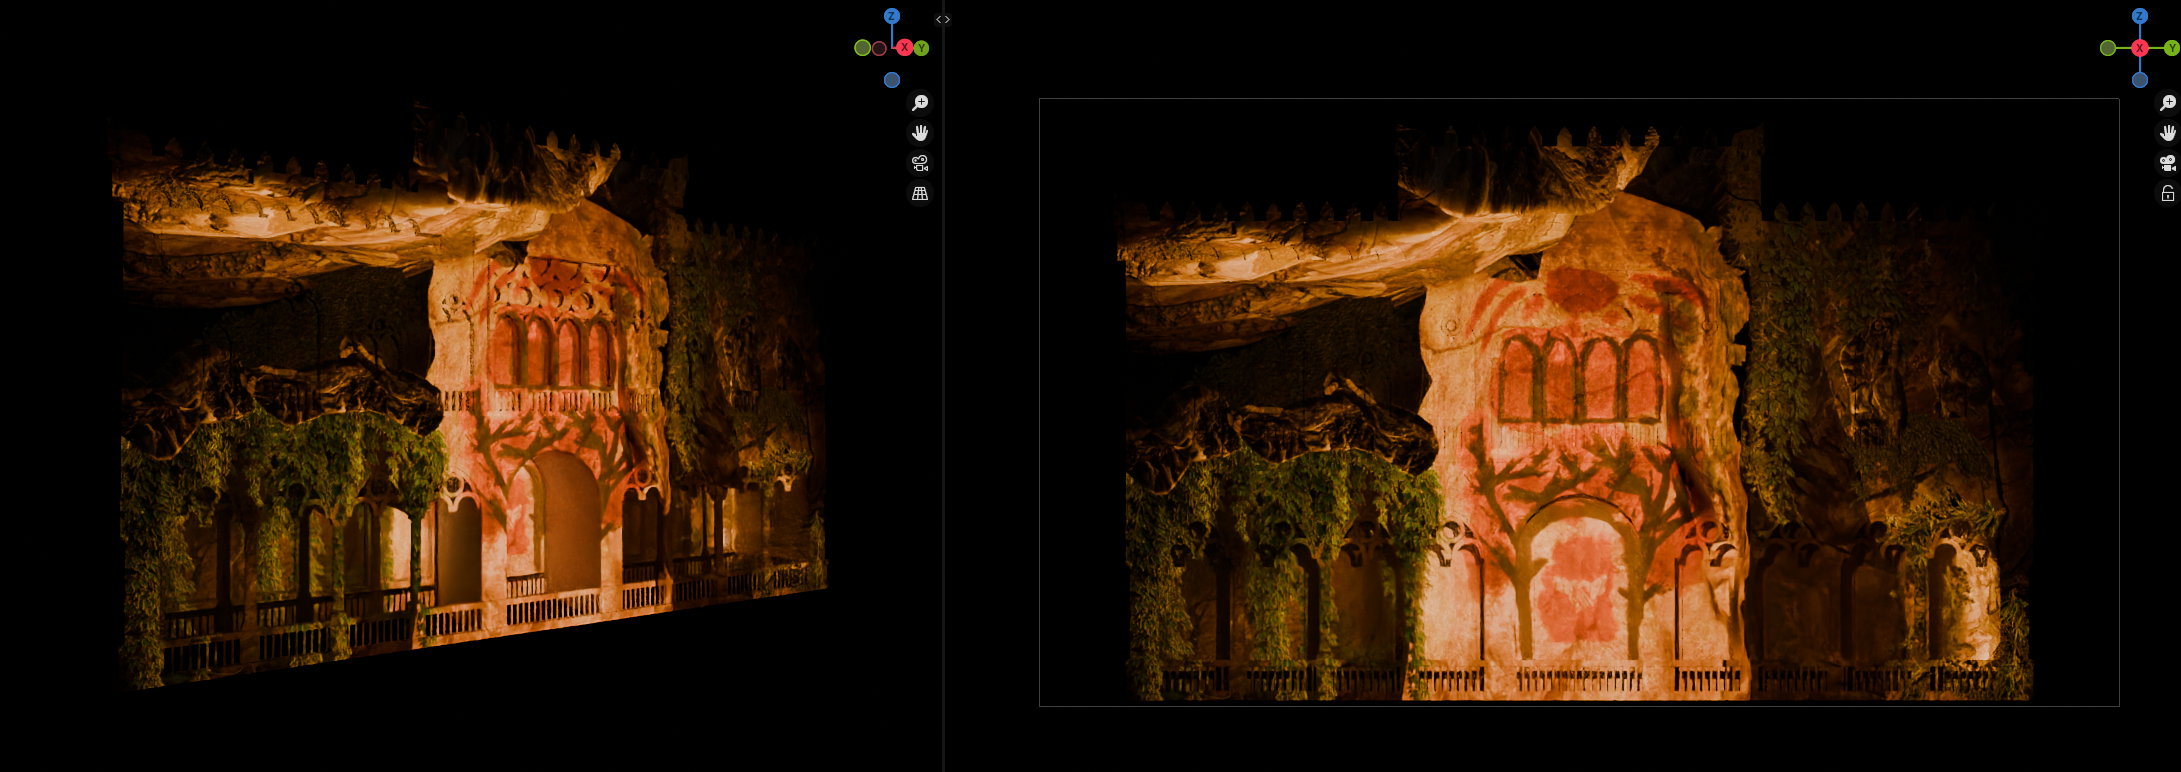Click negative Y green circle in right viewport gizmo
Image resolution: width=2181 pixels, height=772 pixels.
coord(2107,48)
